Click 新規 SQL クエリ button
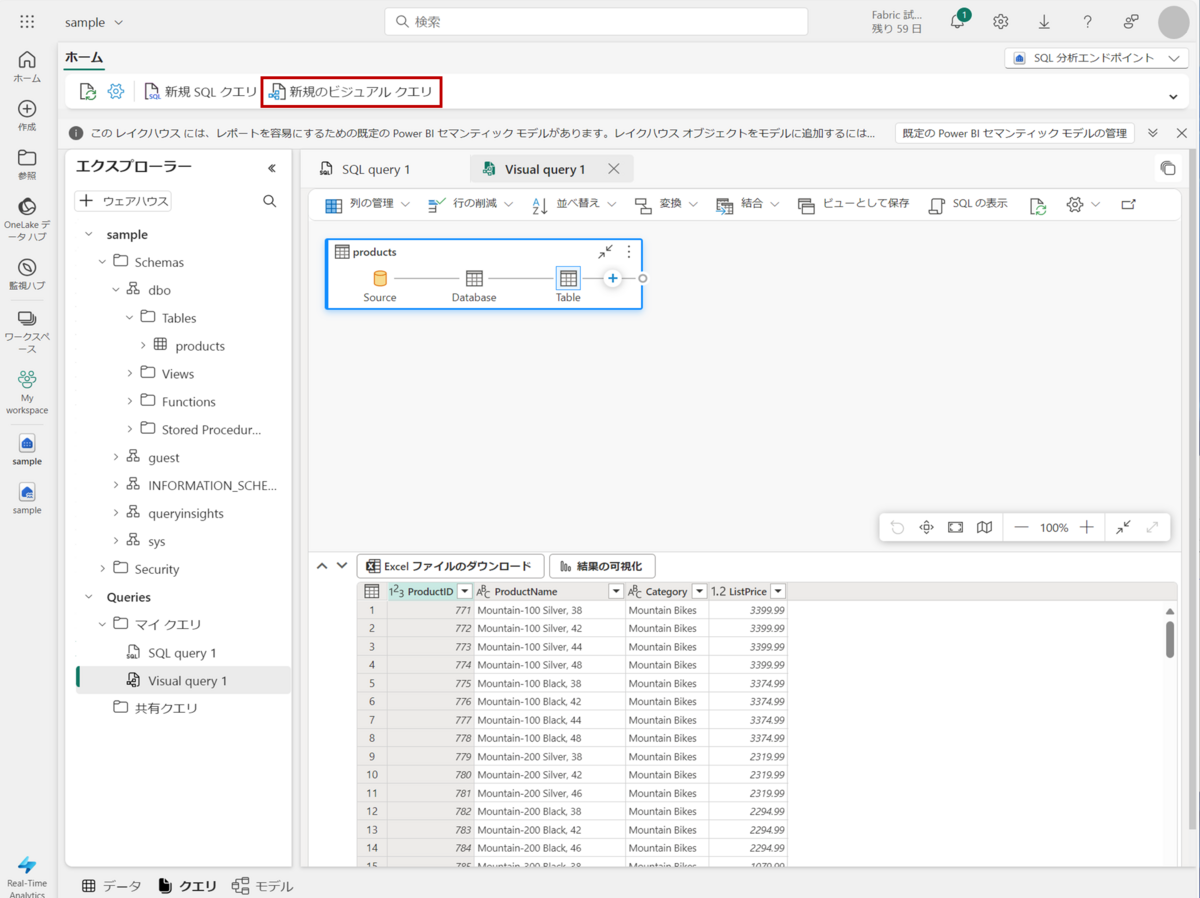 coord(201,92)
